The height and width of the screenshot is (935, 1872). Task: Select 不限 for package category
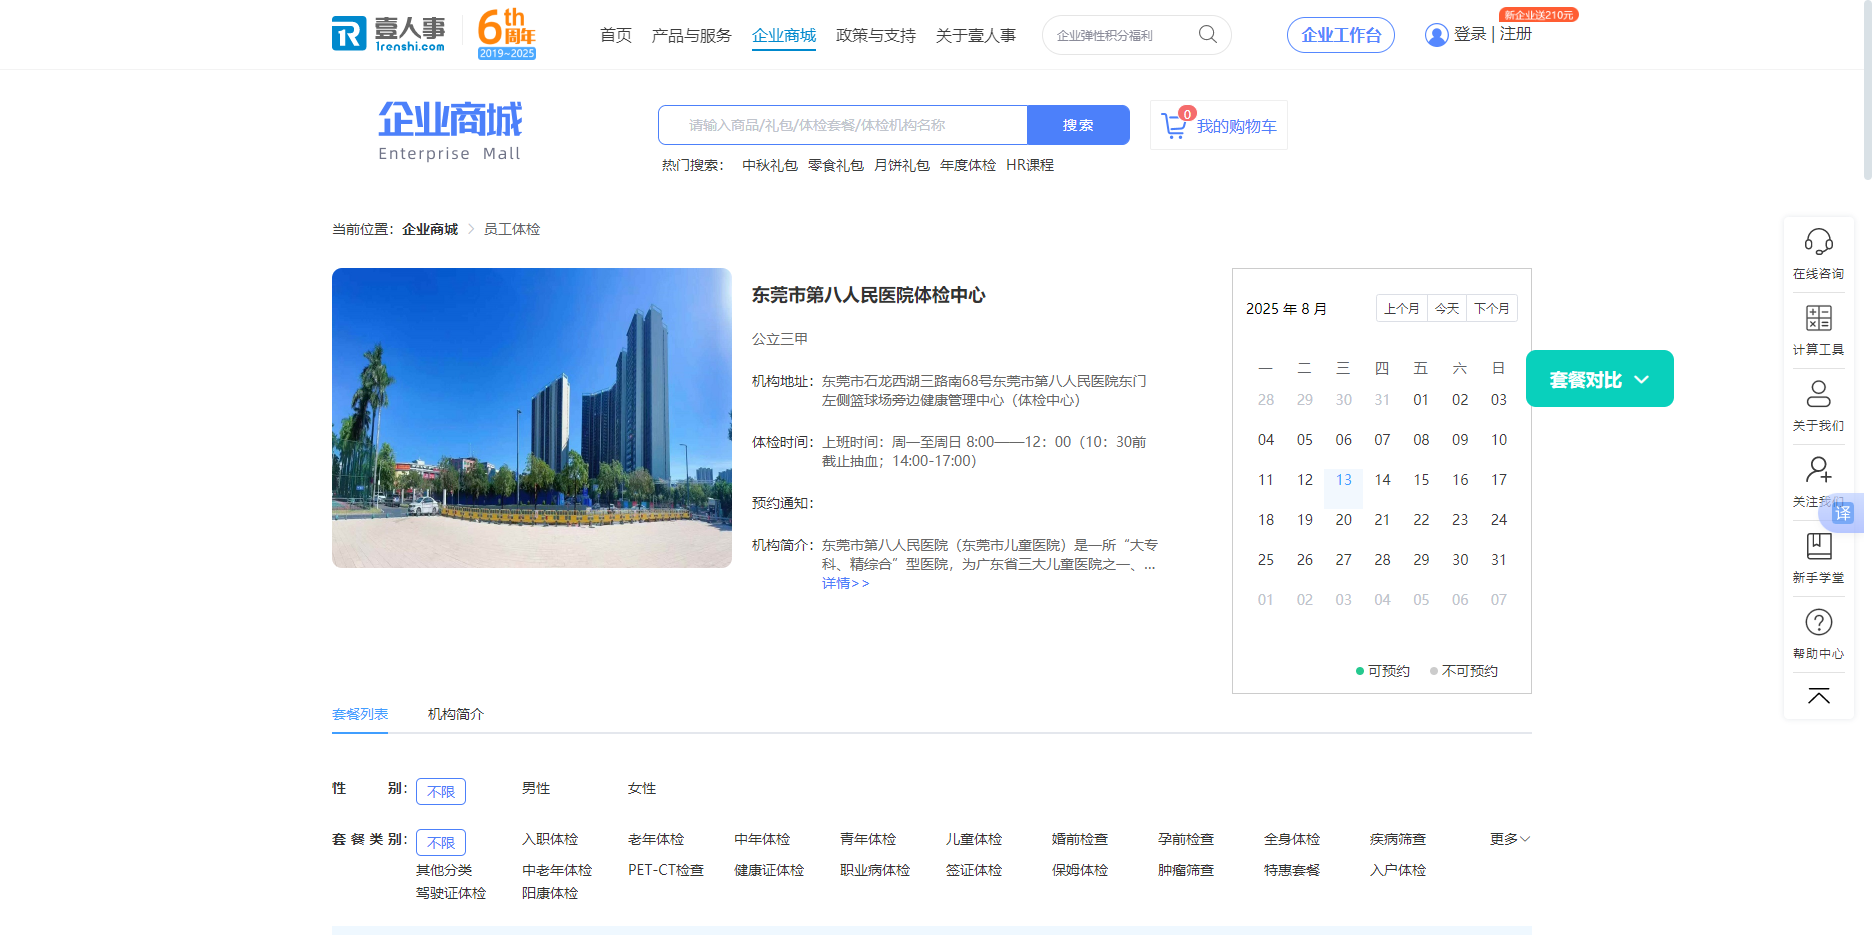[441, 842]
